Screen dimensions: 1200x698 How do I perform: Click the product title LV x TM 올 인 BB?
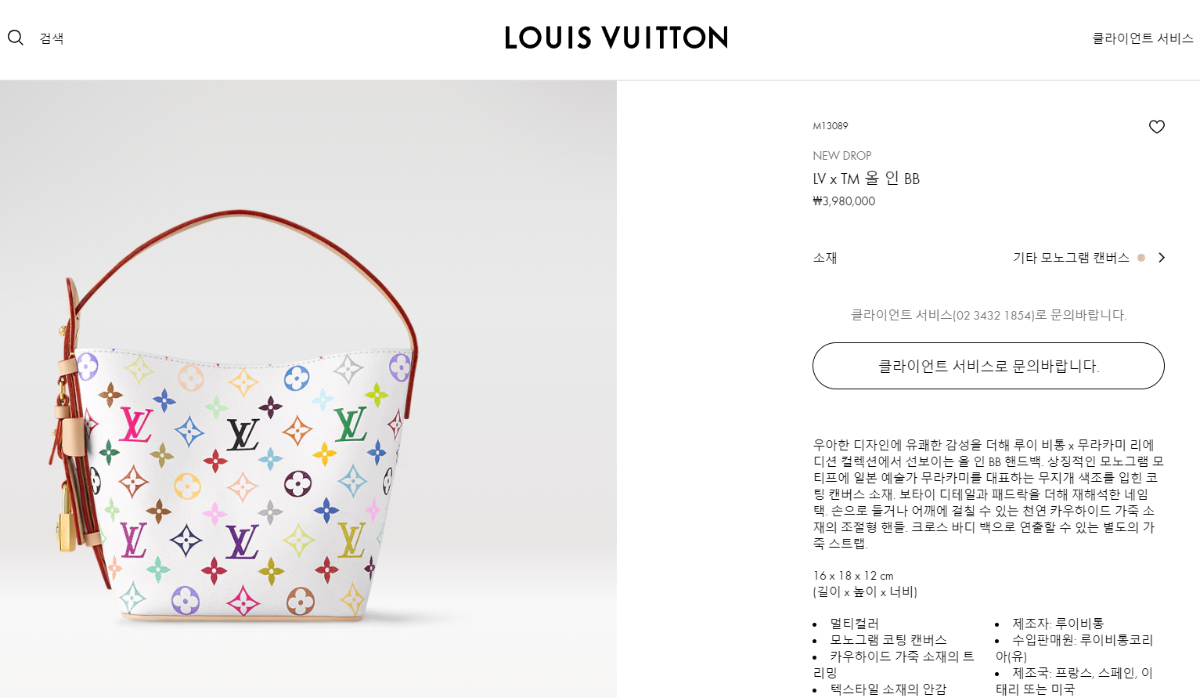pos(866,179)
